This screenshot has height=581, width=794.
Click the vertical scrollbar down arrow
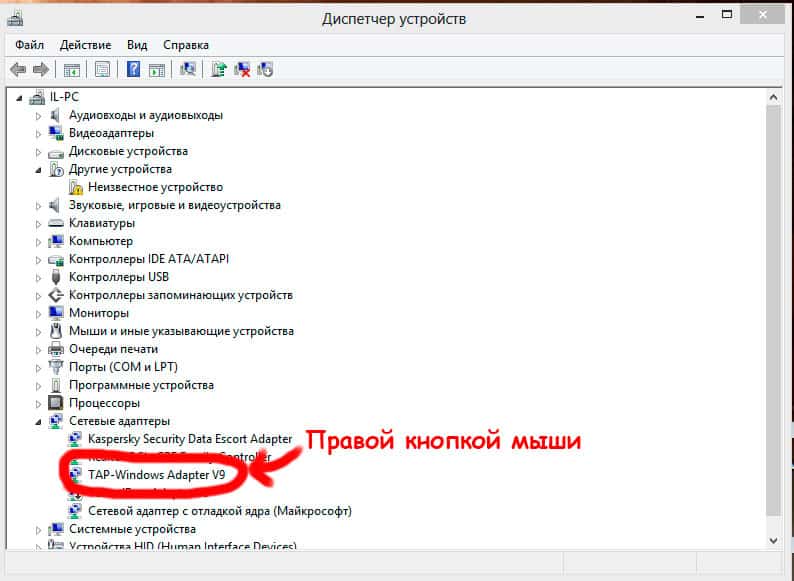click(773, 539)
